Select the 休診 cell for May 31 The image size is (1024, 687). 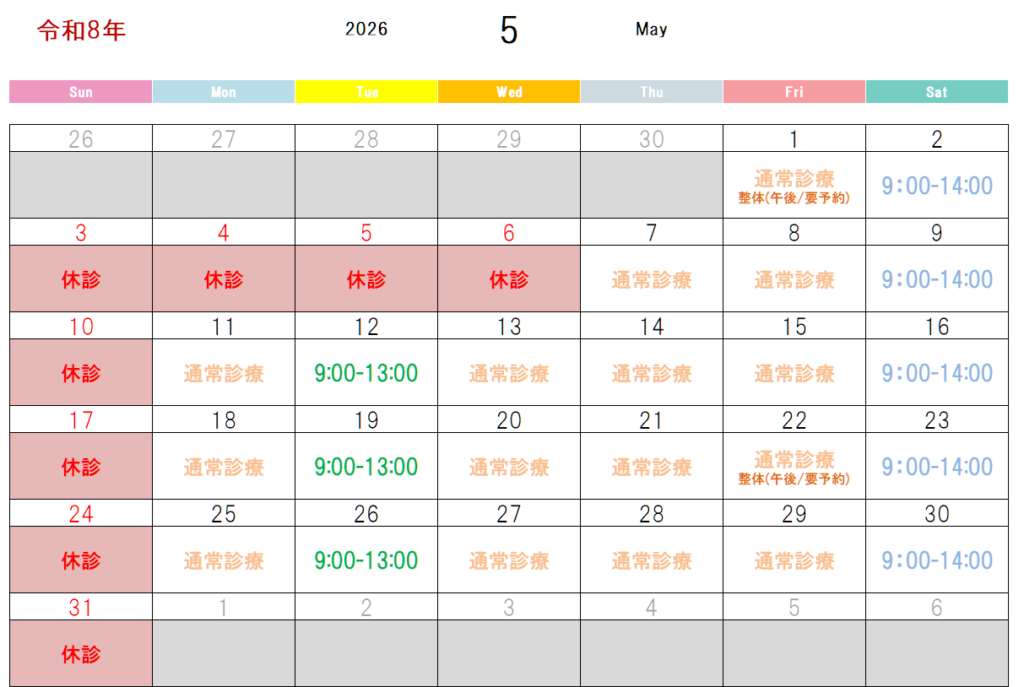pos(81,654)
